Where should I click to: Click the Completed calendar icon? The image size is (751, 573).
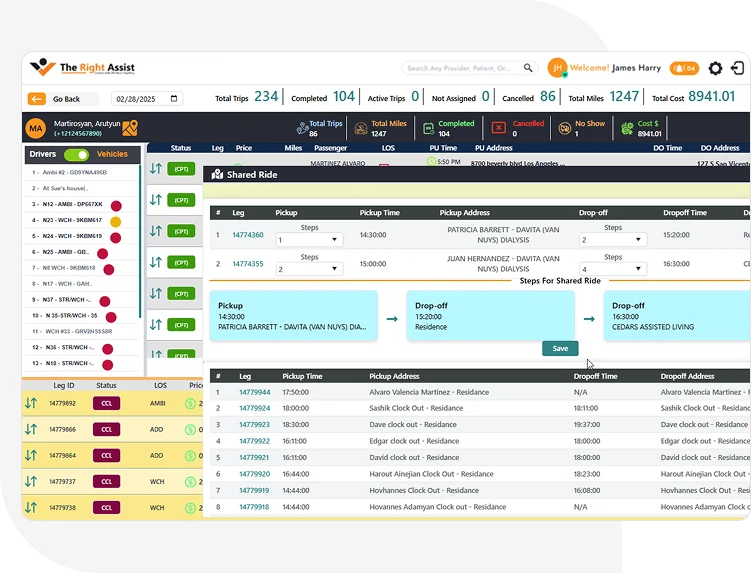[428, 128]
